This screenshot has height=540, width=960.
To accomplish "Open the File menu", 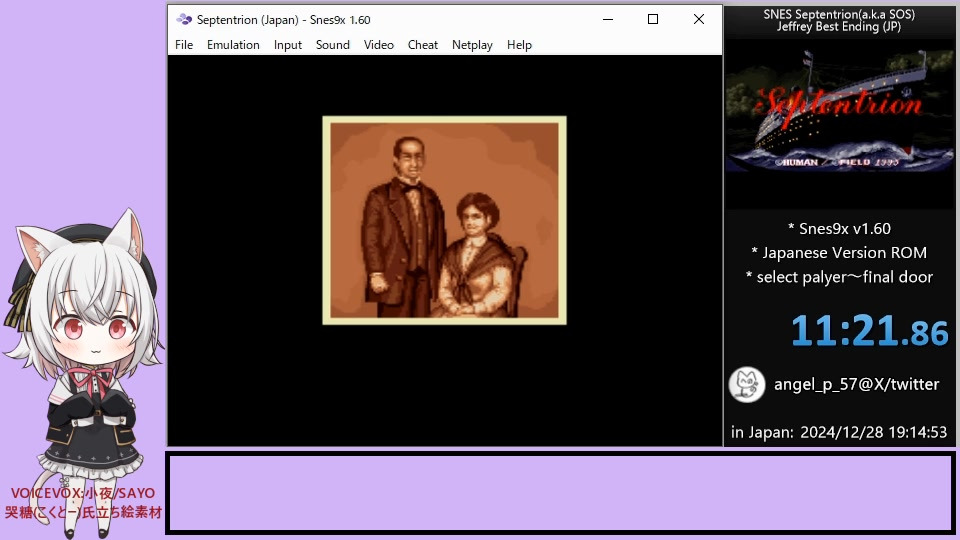I will point(184,45).
